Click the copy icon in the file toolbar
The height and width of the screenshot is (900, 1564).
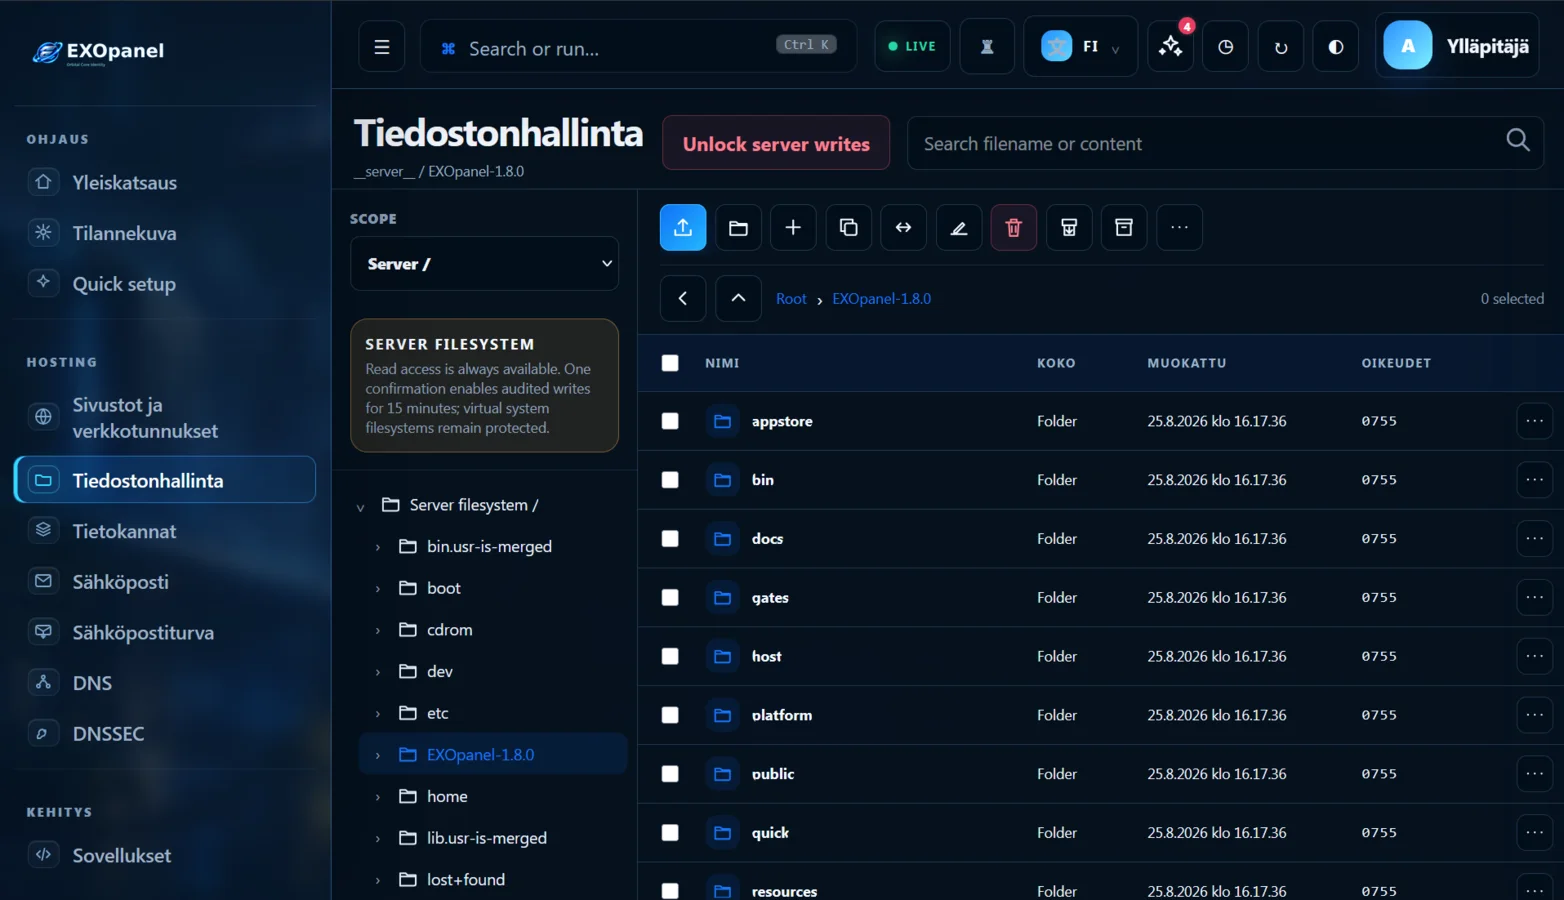[848, 227]
